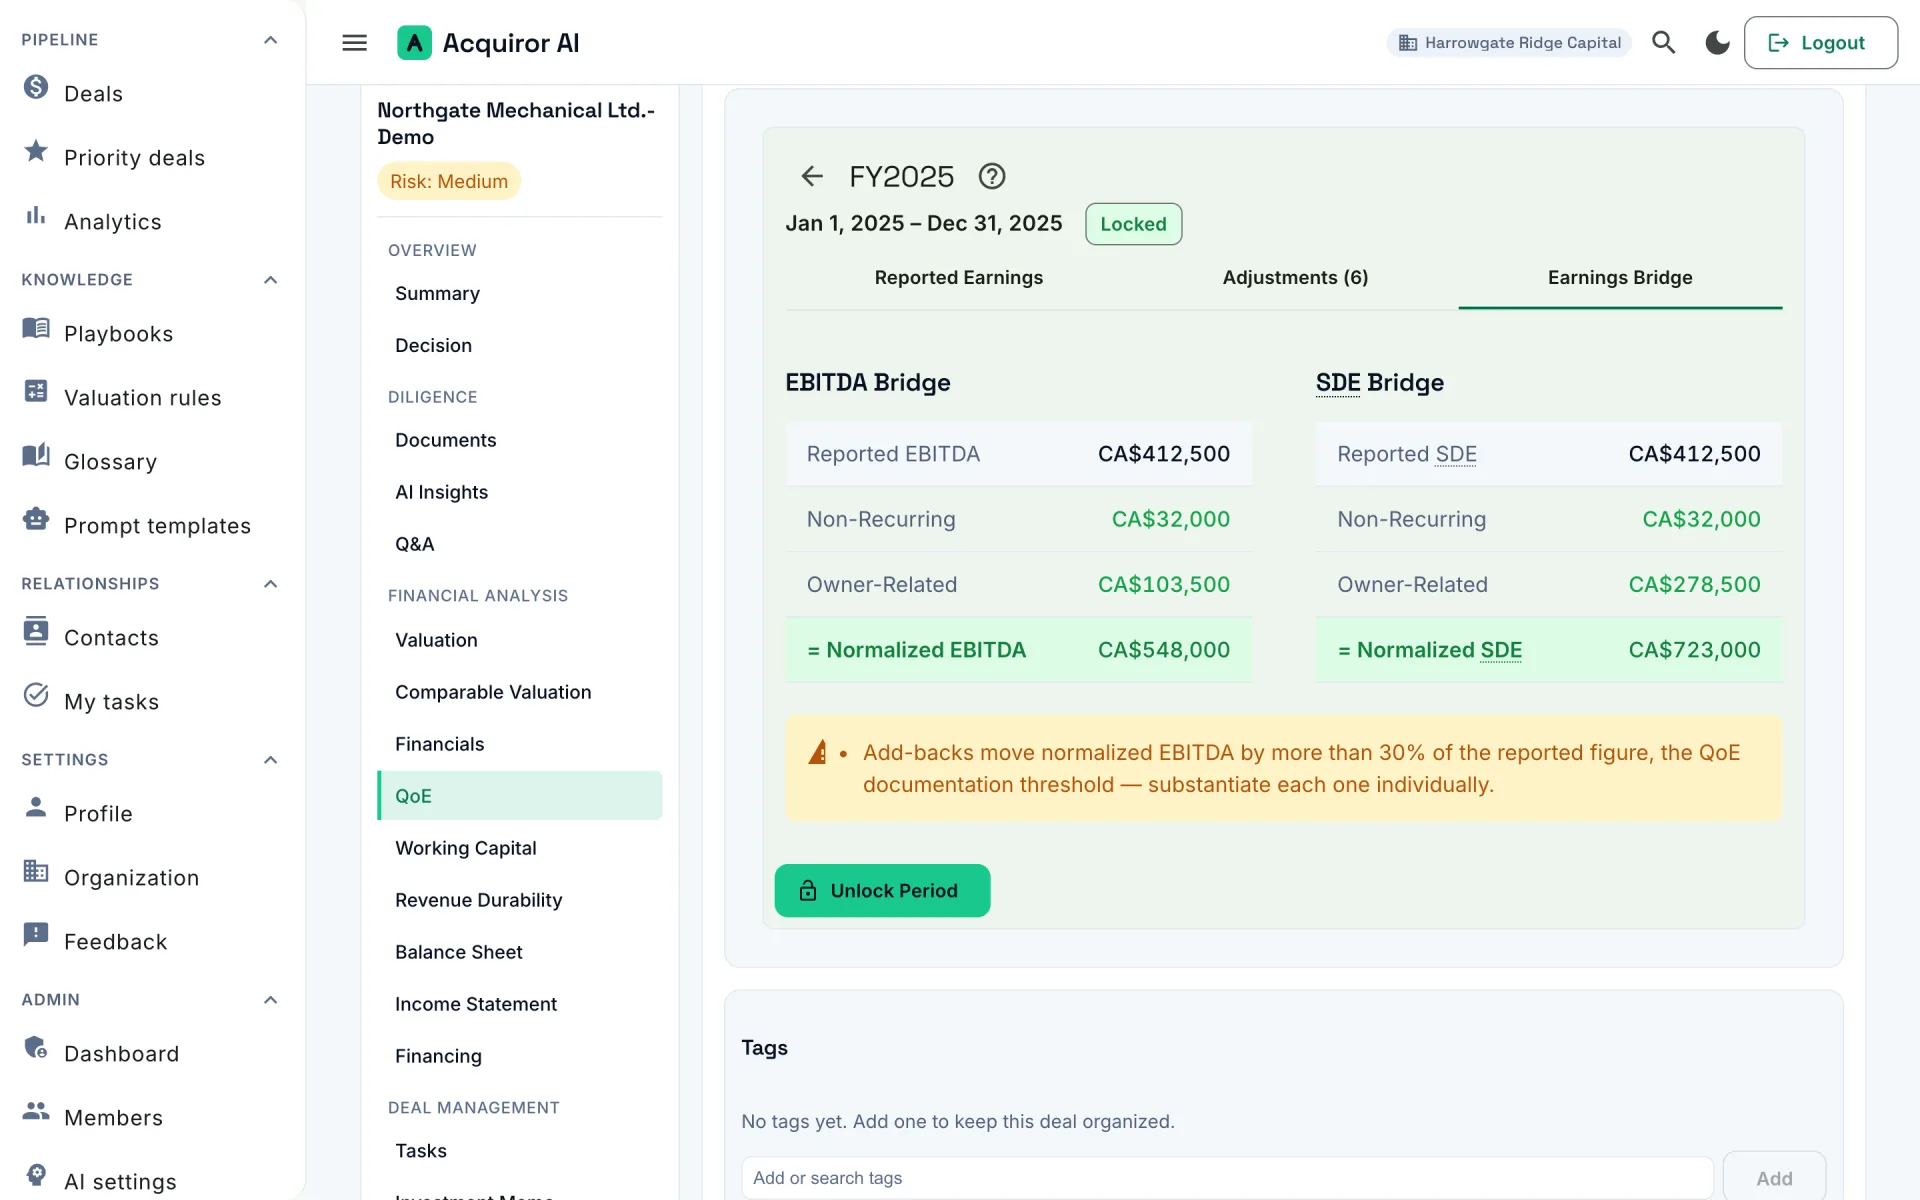Click the Priority deals star icon
1920x1200 pixels.
pos(36,151)
